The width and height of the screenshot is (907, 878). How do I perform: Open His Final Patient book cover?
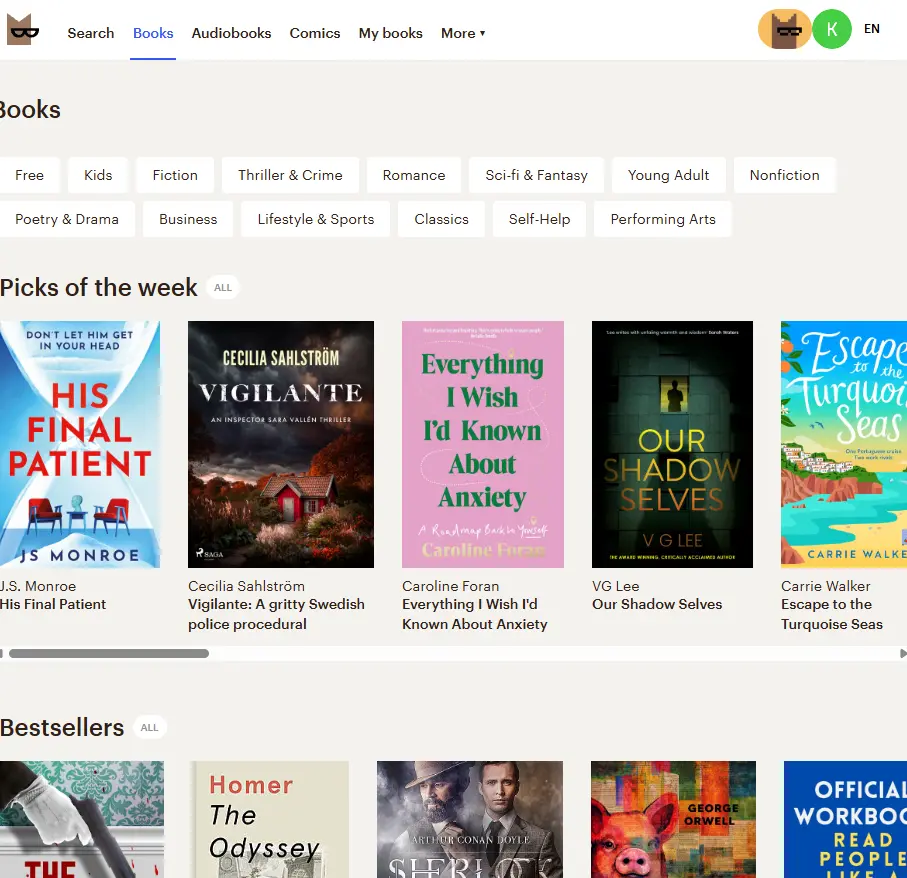click(x=80, y=444)
